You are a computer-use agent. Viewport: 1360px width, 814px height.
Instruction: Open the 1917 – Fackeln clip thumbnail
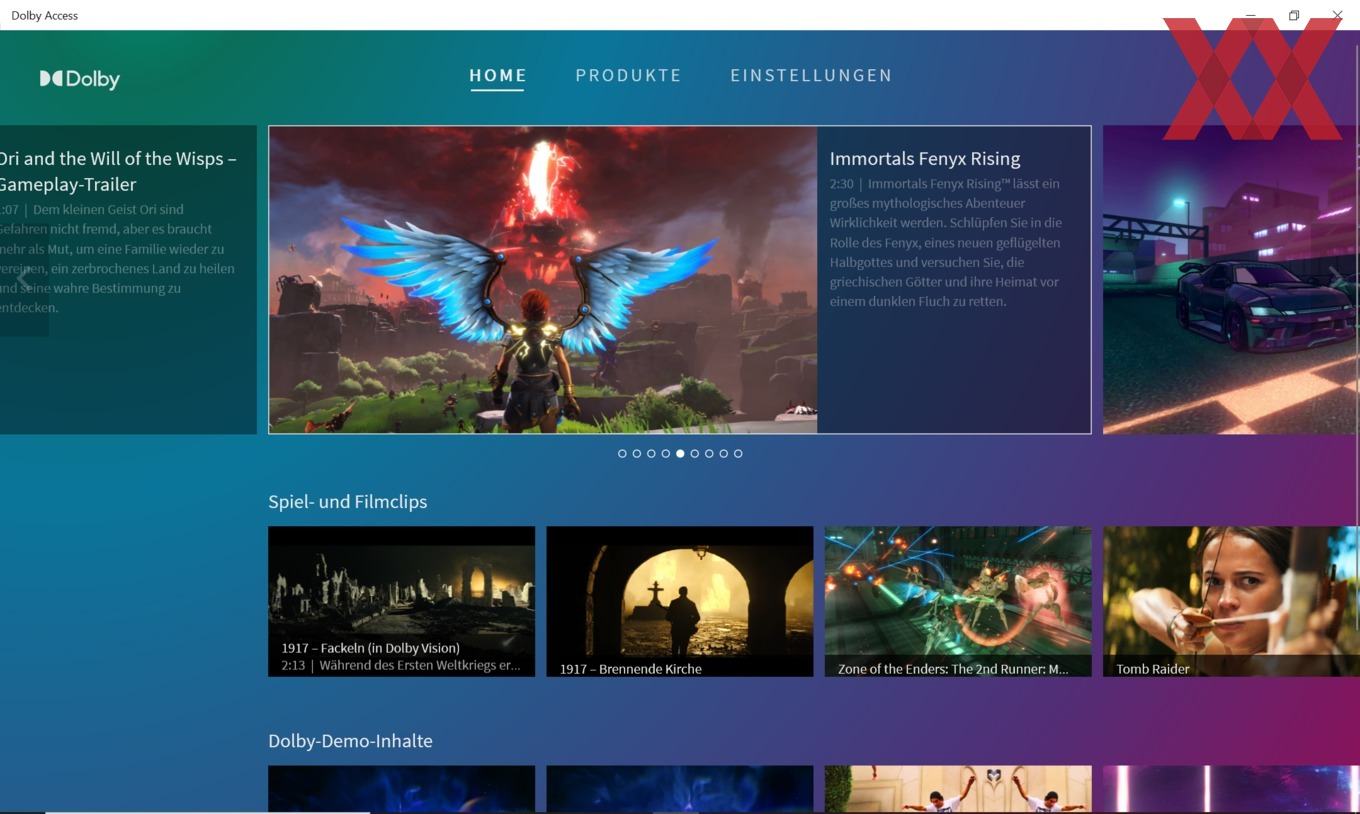click(401, 601)
